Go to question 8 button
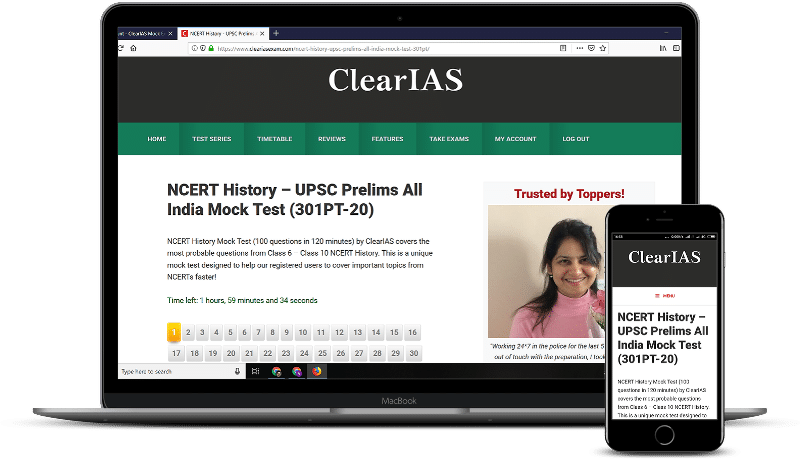 [x=272, y=333]
